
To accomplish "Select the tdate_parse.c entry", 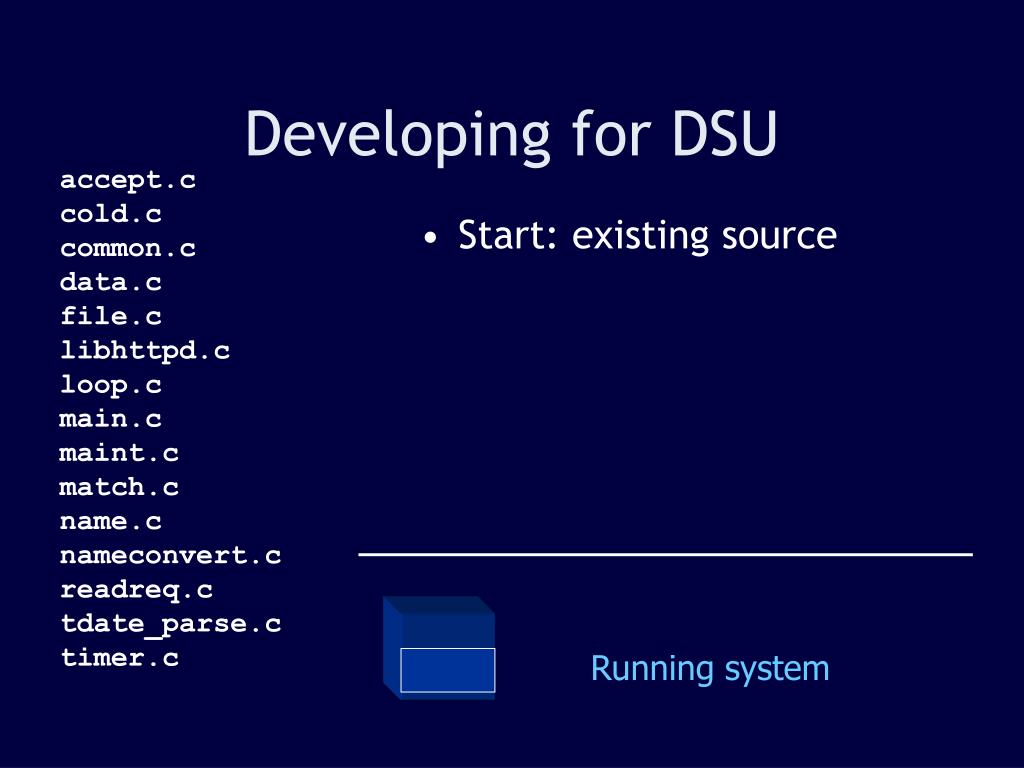I will tap(170, 624).
